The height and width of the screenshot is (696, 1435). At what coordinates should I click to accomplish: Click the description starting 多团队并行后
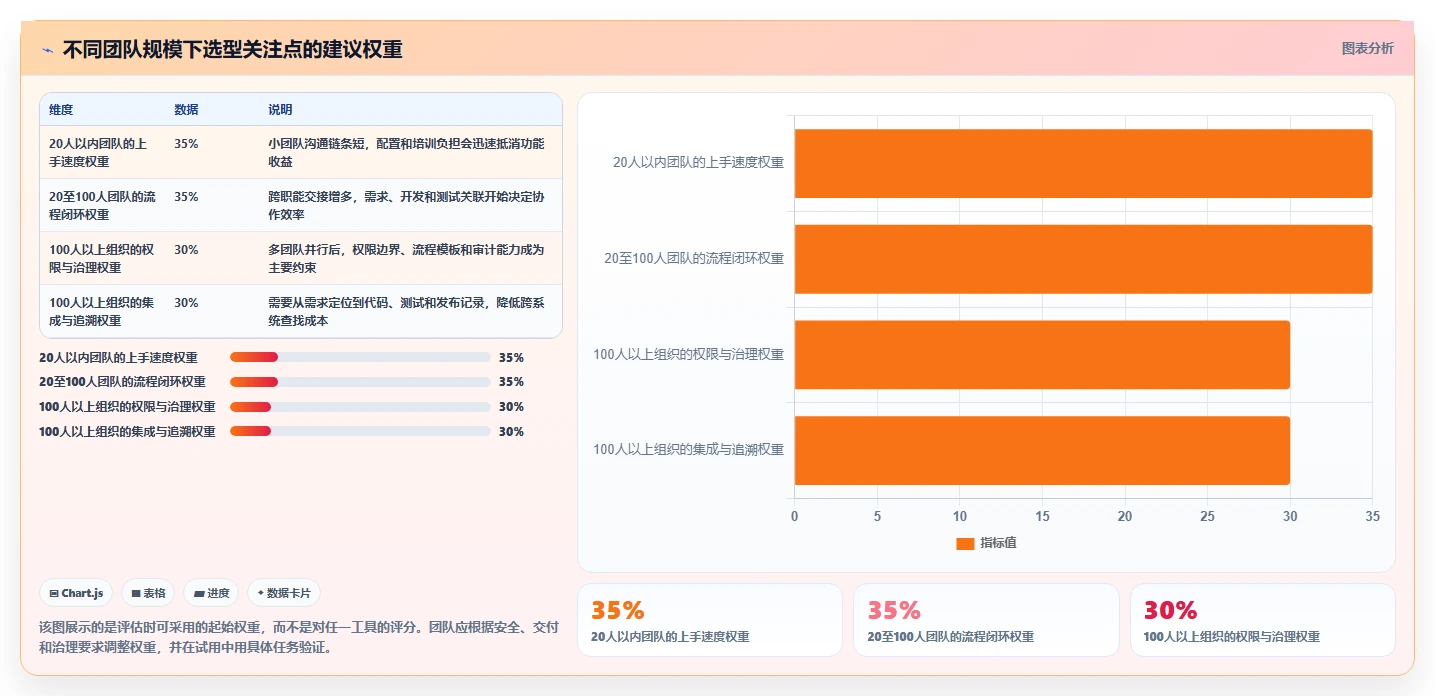[406, 258]
